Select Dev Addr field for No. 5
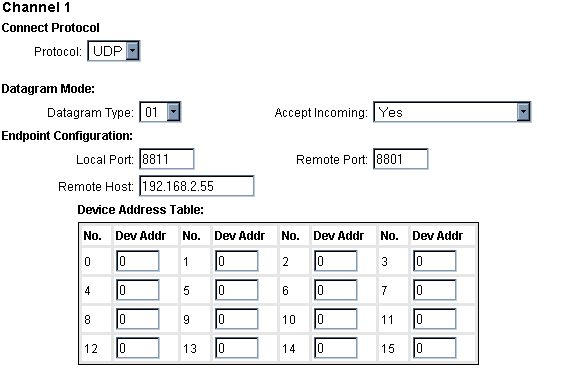This screenshot has width=566, height=376. tap(237, 290)
